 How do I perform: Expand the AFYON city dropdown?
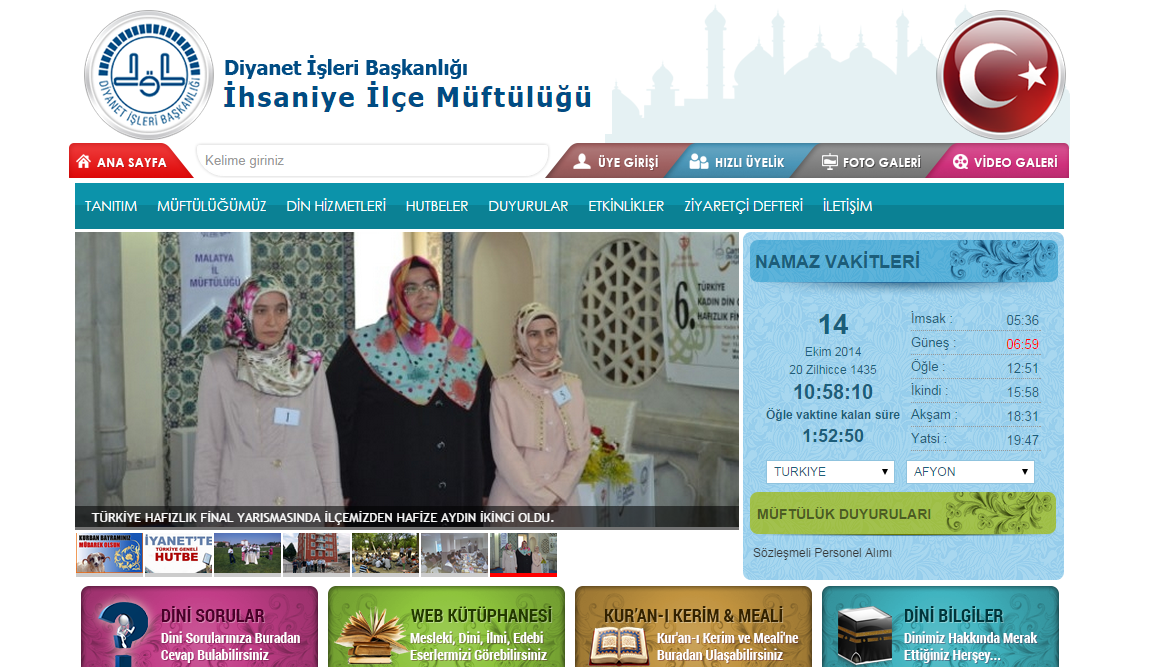click(969, 472)
